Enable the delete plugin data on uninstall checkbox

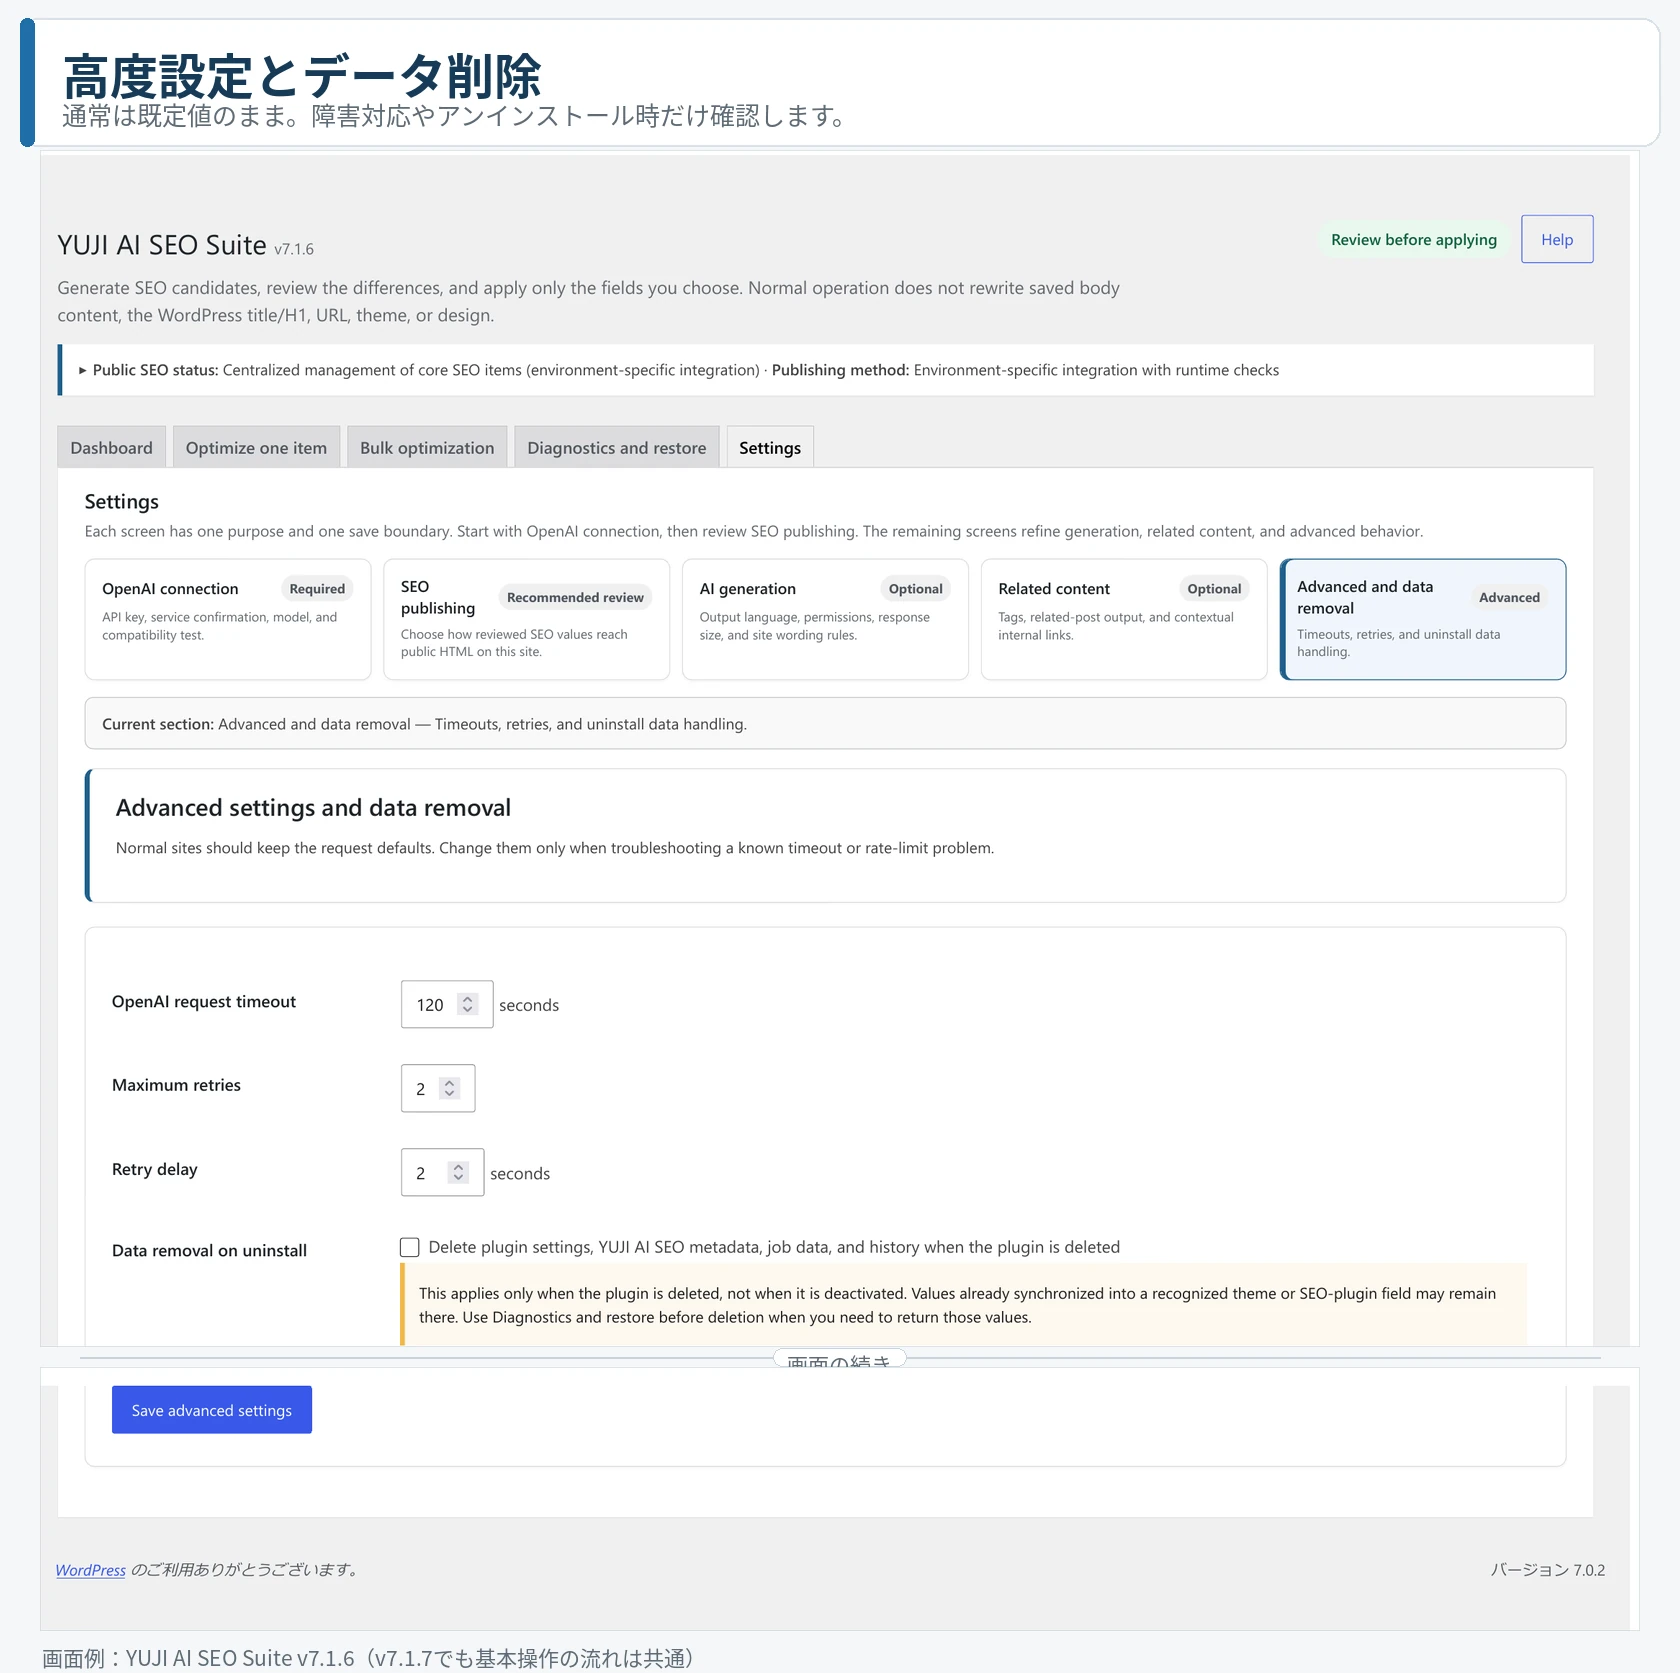coord(409,1247)
